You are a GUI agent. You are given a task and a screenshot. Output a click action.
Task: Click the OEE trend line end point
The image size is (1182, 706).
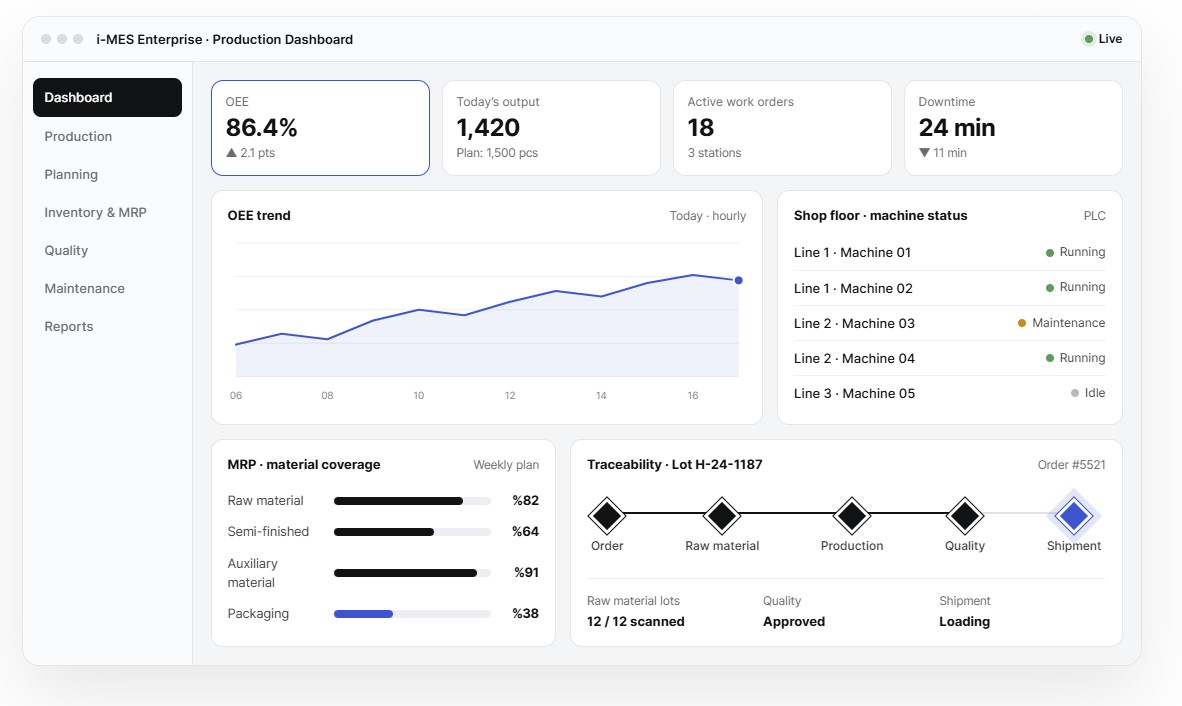(739, 280)
